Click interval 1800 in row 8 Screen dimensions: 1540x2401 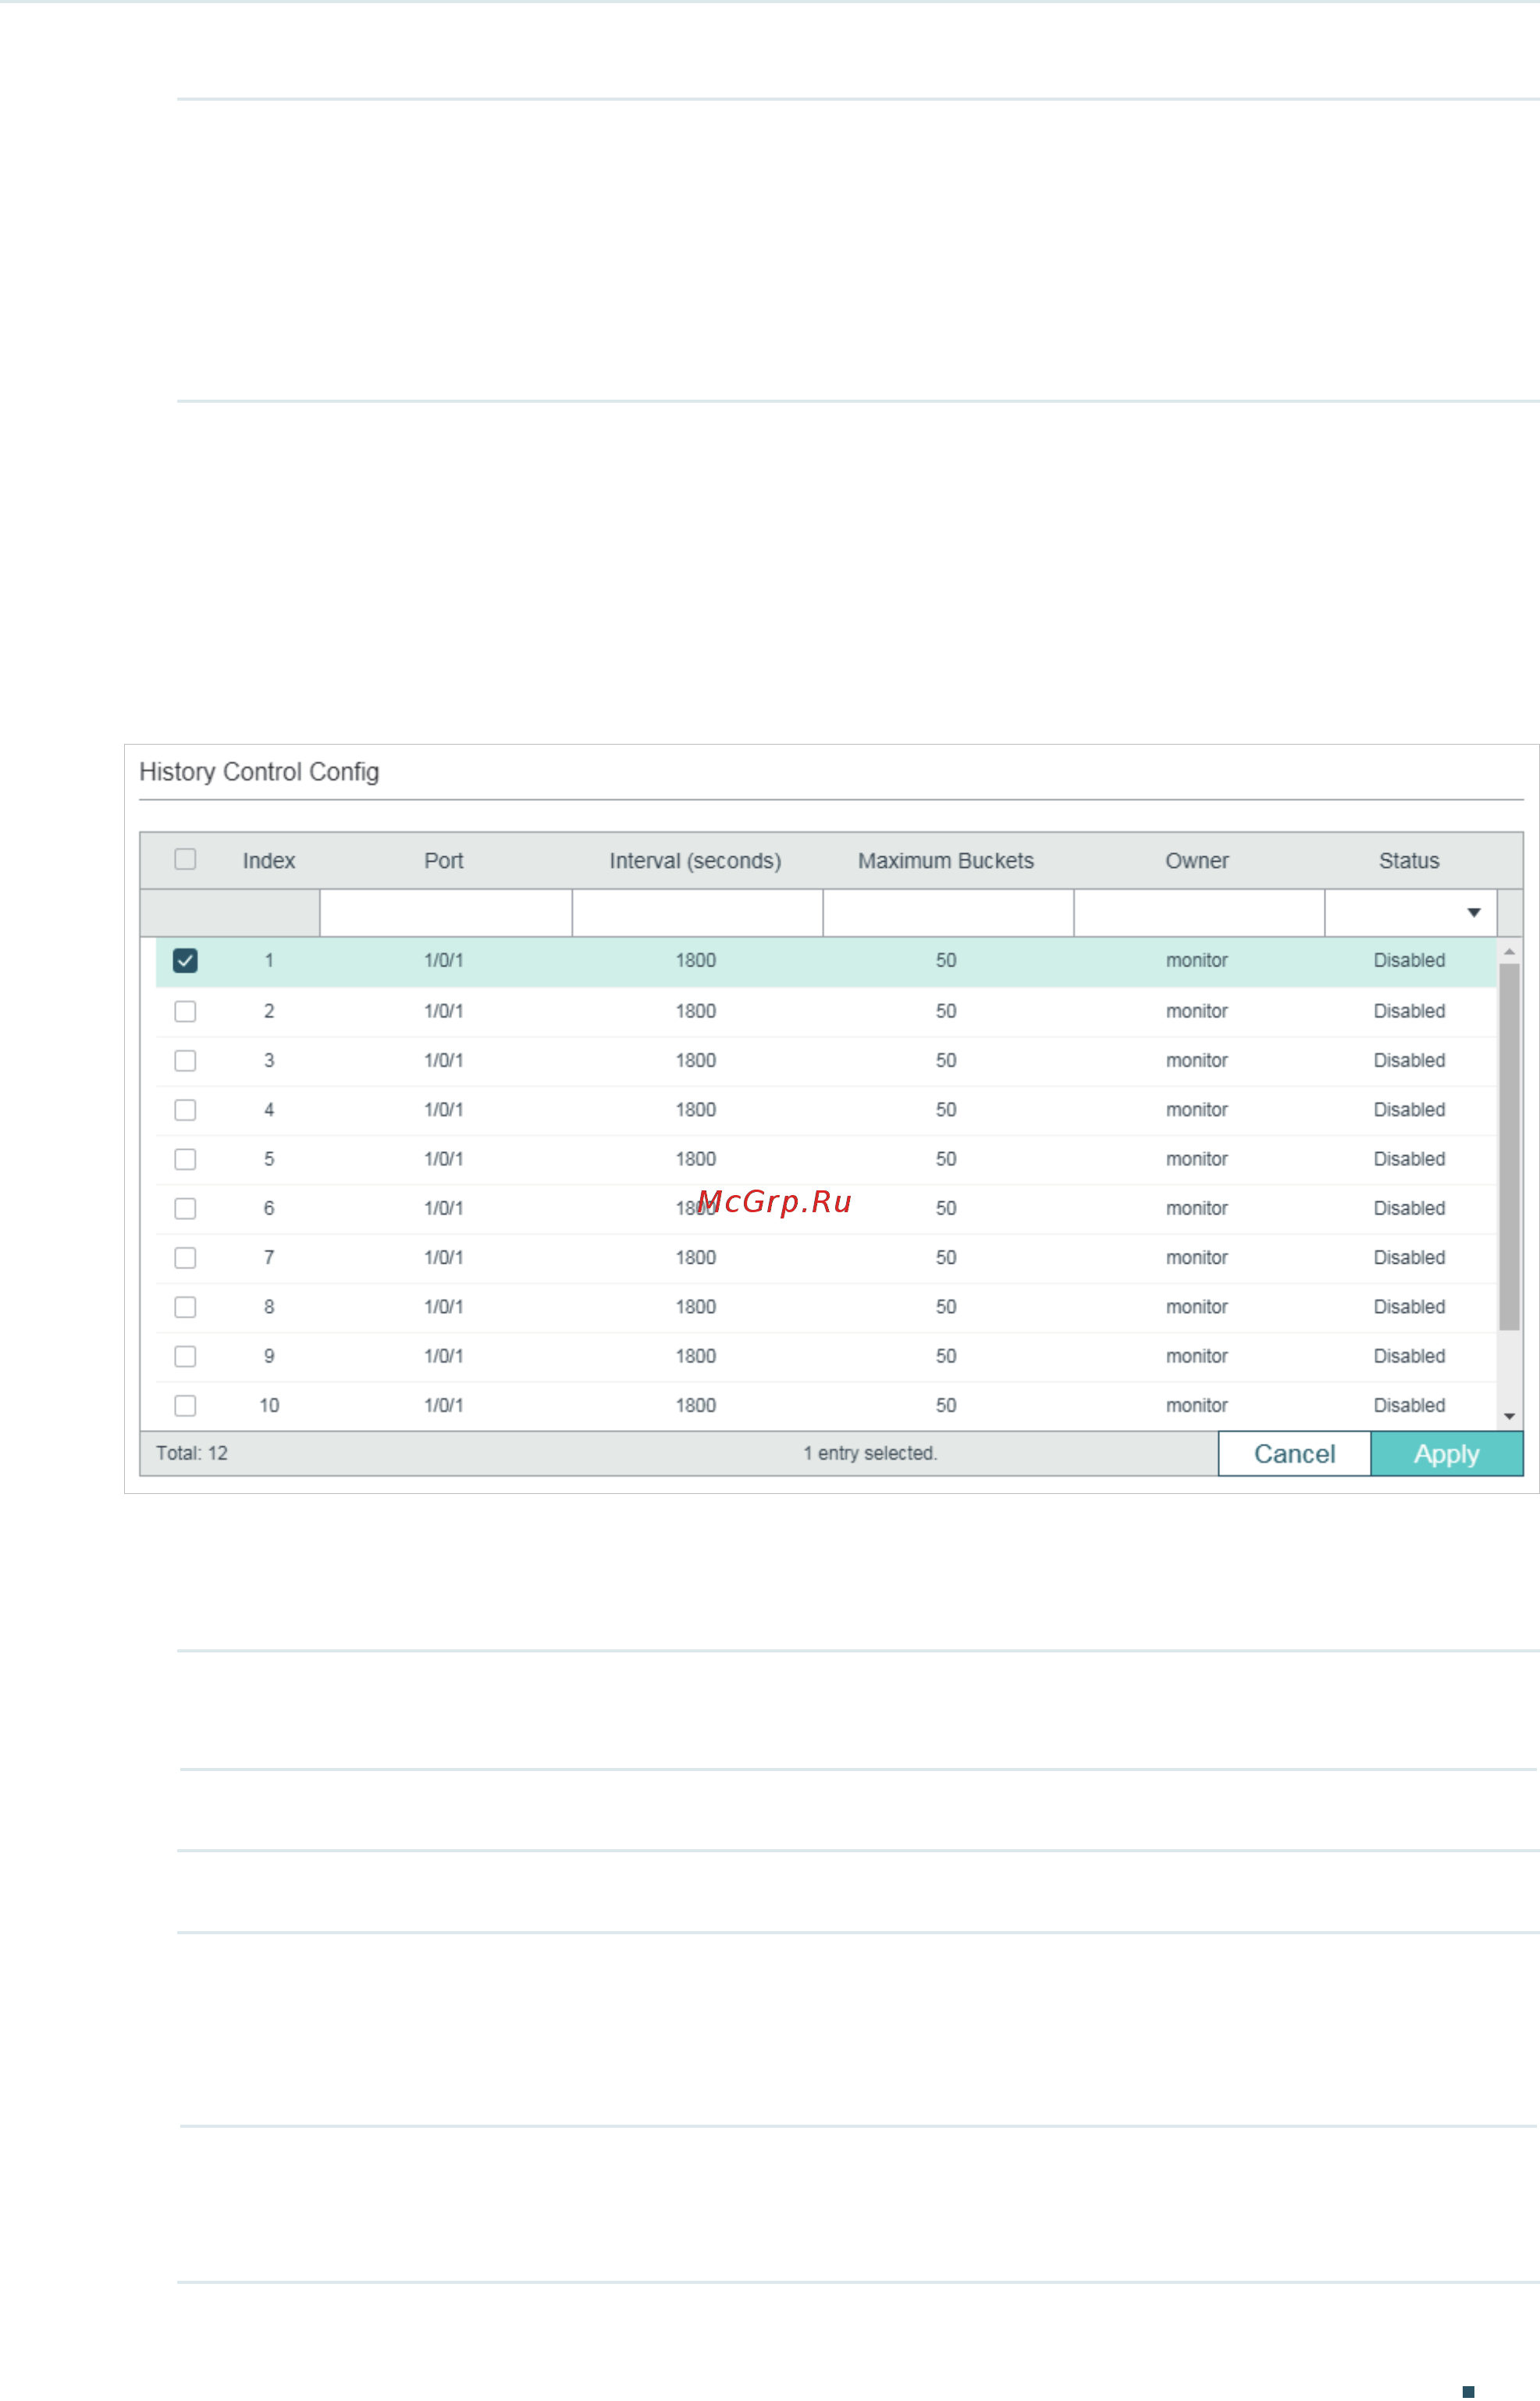(696, 1307)
